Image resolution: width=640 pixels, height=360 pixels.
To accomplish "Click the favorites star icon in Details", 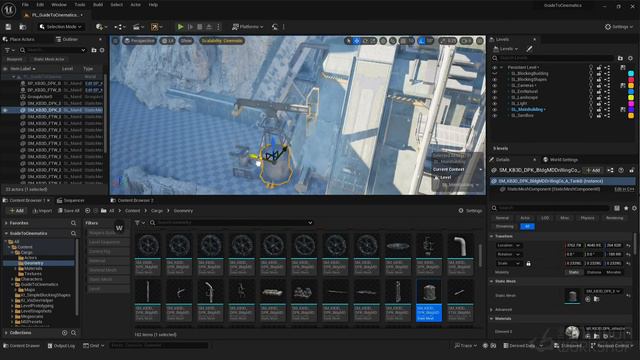I will click(x=626, y=208).
